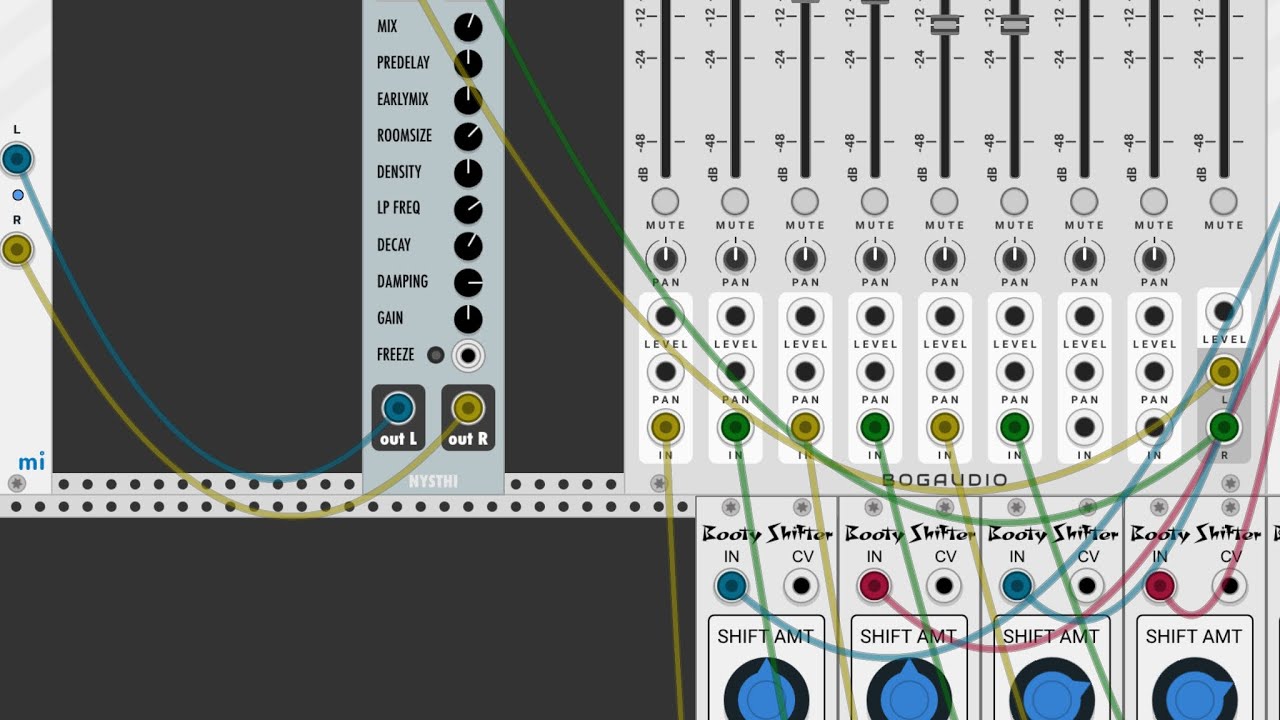Image resolution: width=1280 pixels, height=720 pixels.
Task: Mute the second mixer channel
Action: pyautogui.click(x=735, y=201)
